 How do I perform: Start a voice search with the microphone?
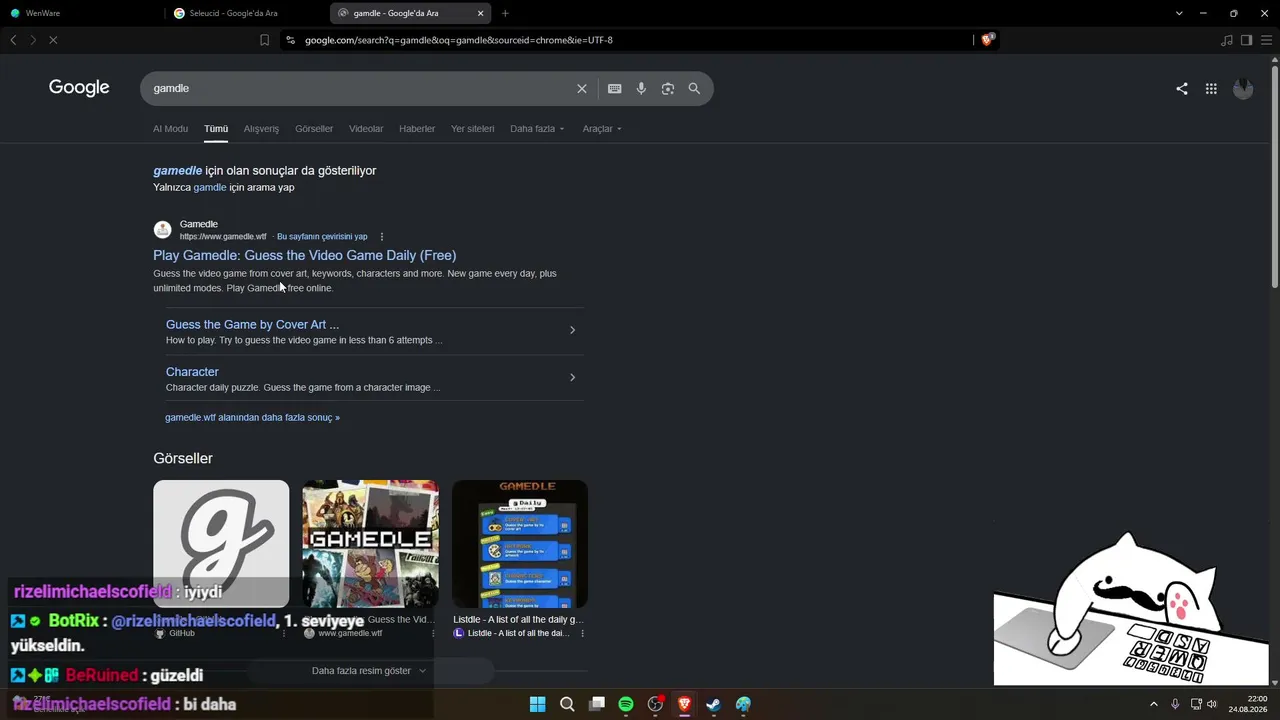tap(641, 88)
